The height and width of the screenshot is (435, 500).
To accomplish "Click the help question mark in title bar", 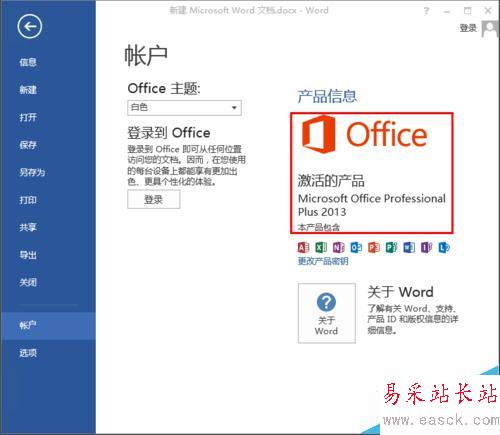I will click(426, 11).
